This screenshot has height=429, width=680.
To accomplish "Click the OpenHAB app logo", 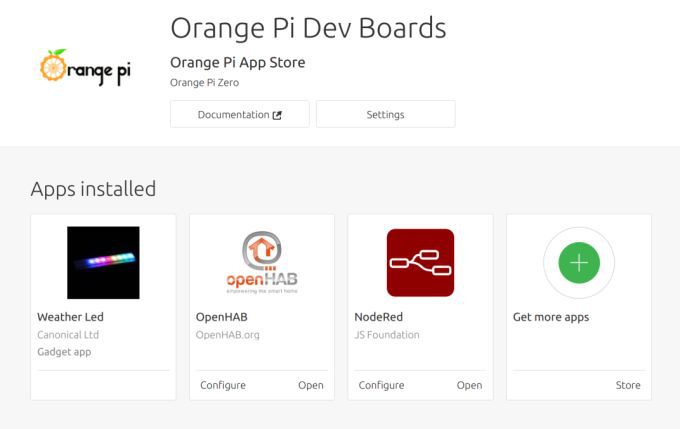I will tap(261, 262).
